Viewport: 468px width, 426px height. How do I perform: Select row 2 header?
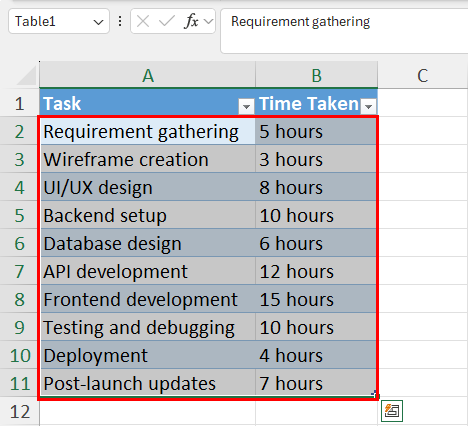[x=19, y=131]
